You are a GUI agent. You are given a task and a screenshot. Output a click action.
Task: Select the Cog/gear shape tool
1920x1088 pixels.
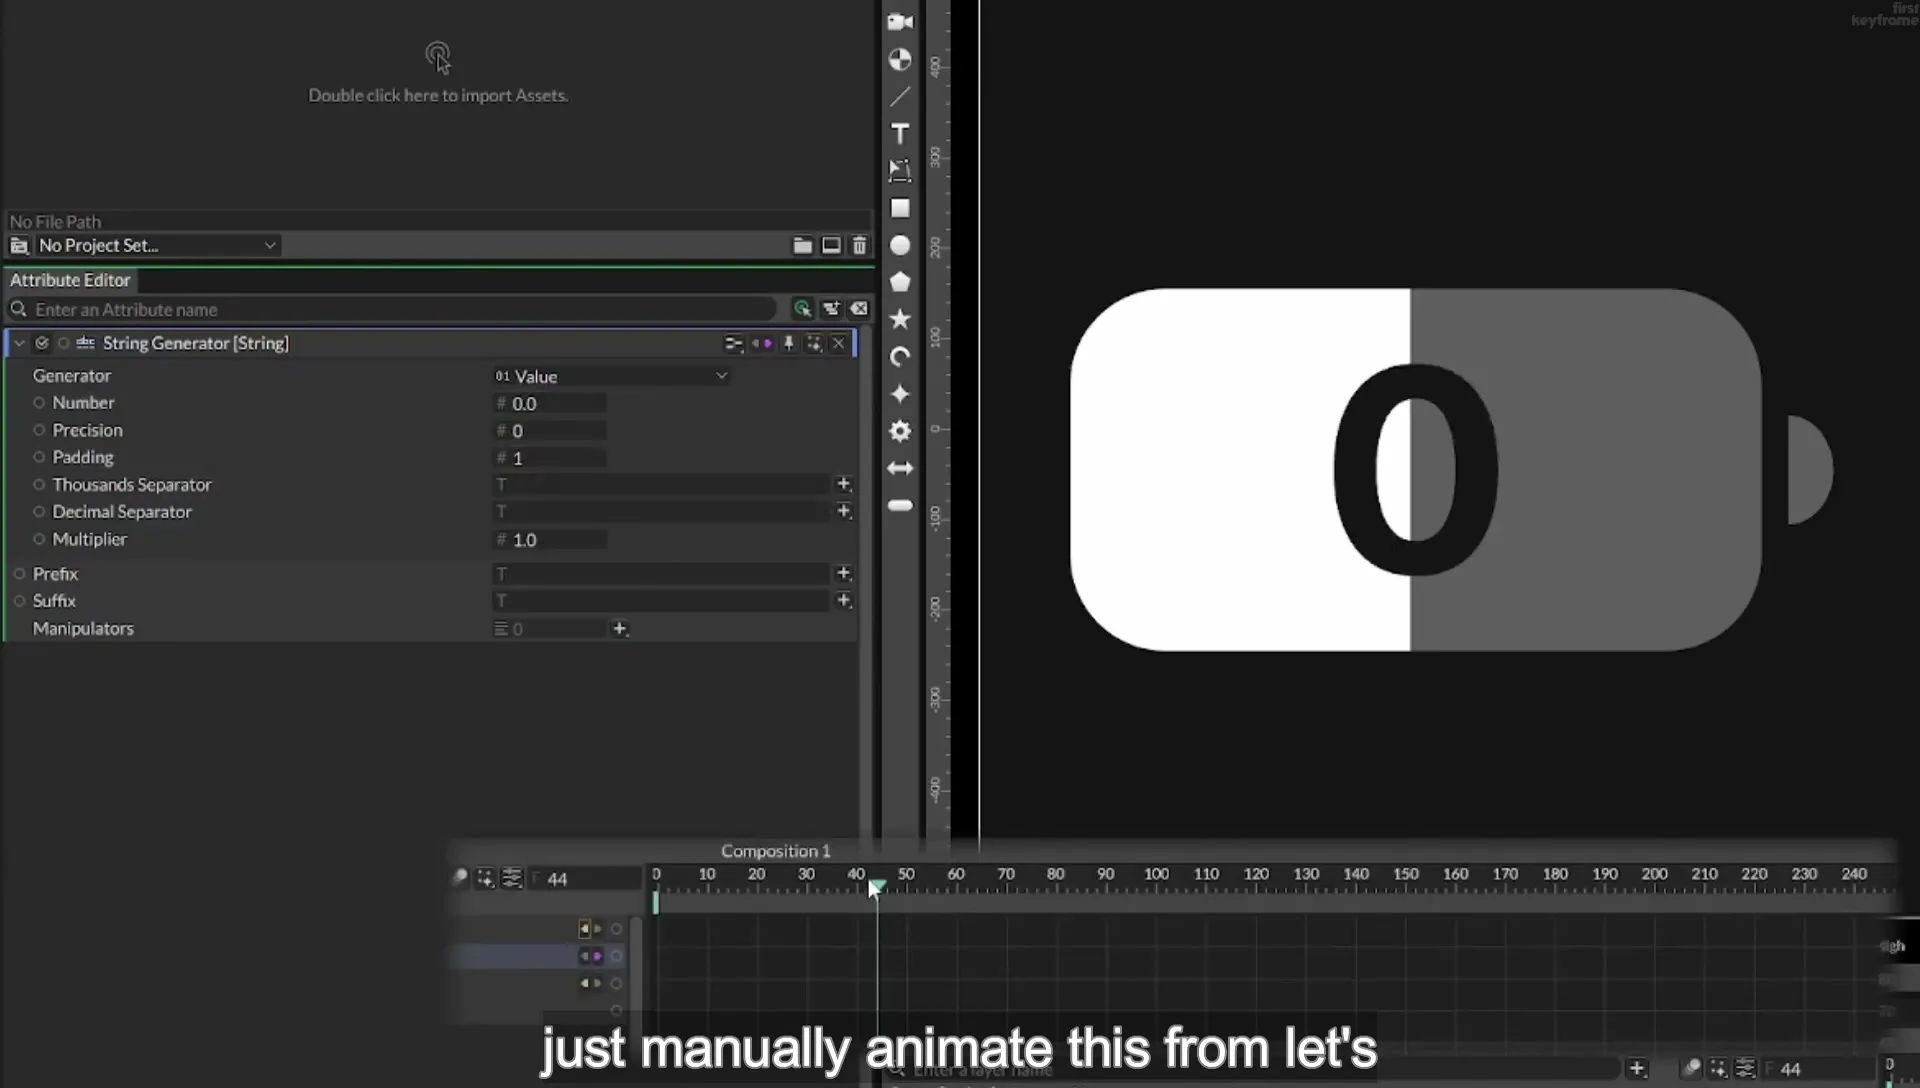click(x=900, y=431)
